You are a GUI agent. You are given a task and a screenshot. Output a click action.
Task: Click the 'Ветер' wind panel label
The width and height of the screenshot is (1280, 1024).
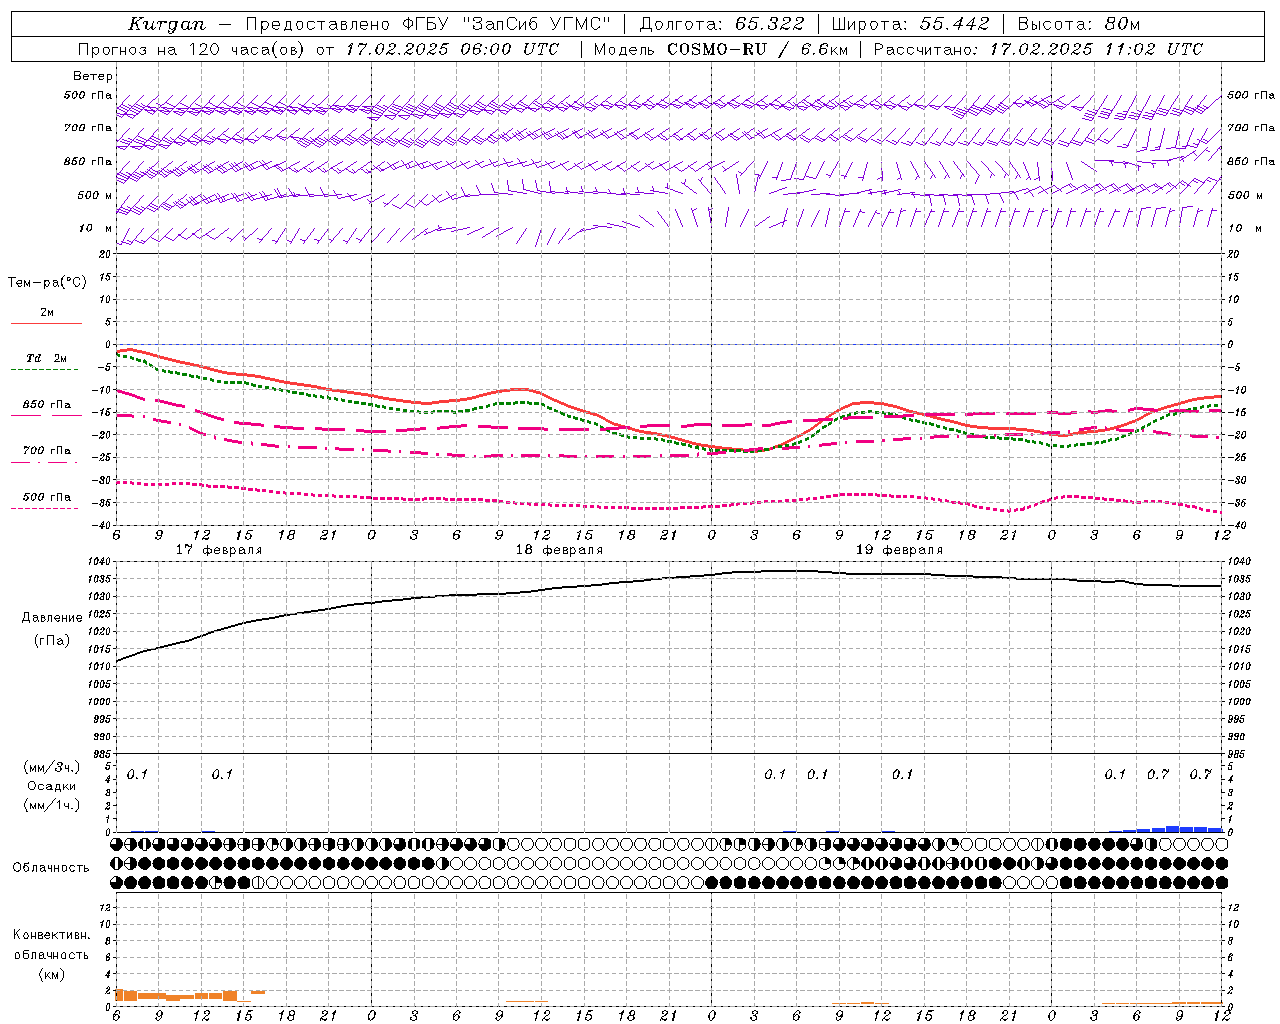pos(93,76)
